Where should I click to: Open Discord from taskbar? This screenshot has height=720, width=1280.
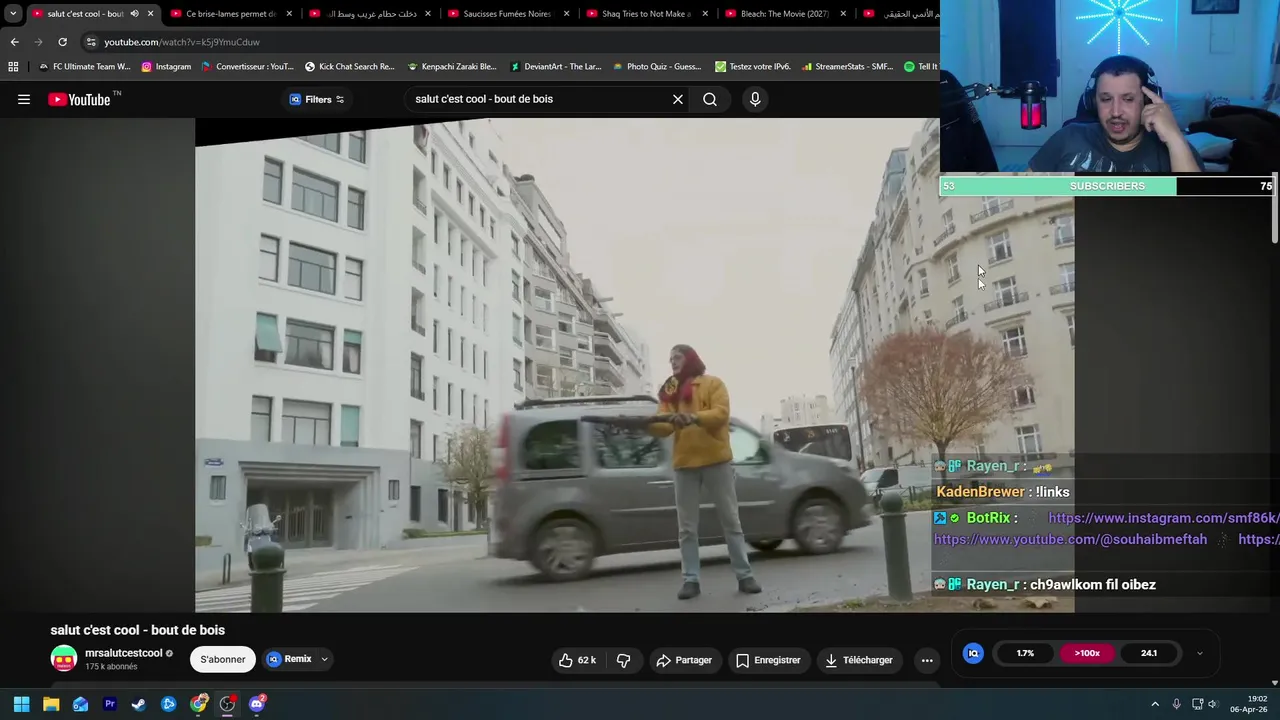(257, 704)
